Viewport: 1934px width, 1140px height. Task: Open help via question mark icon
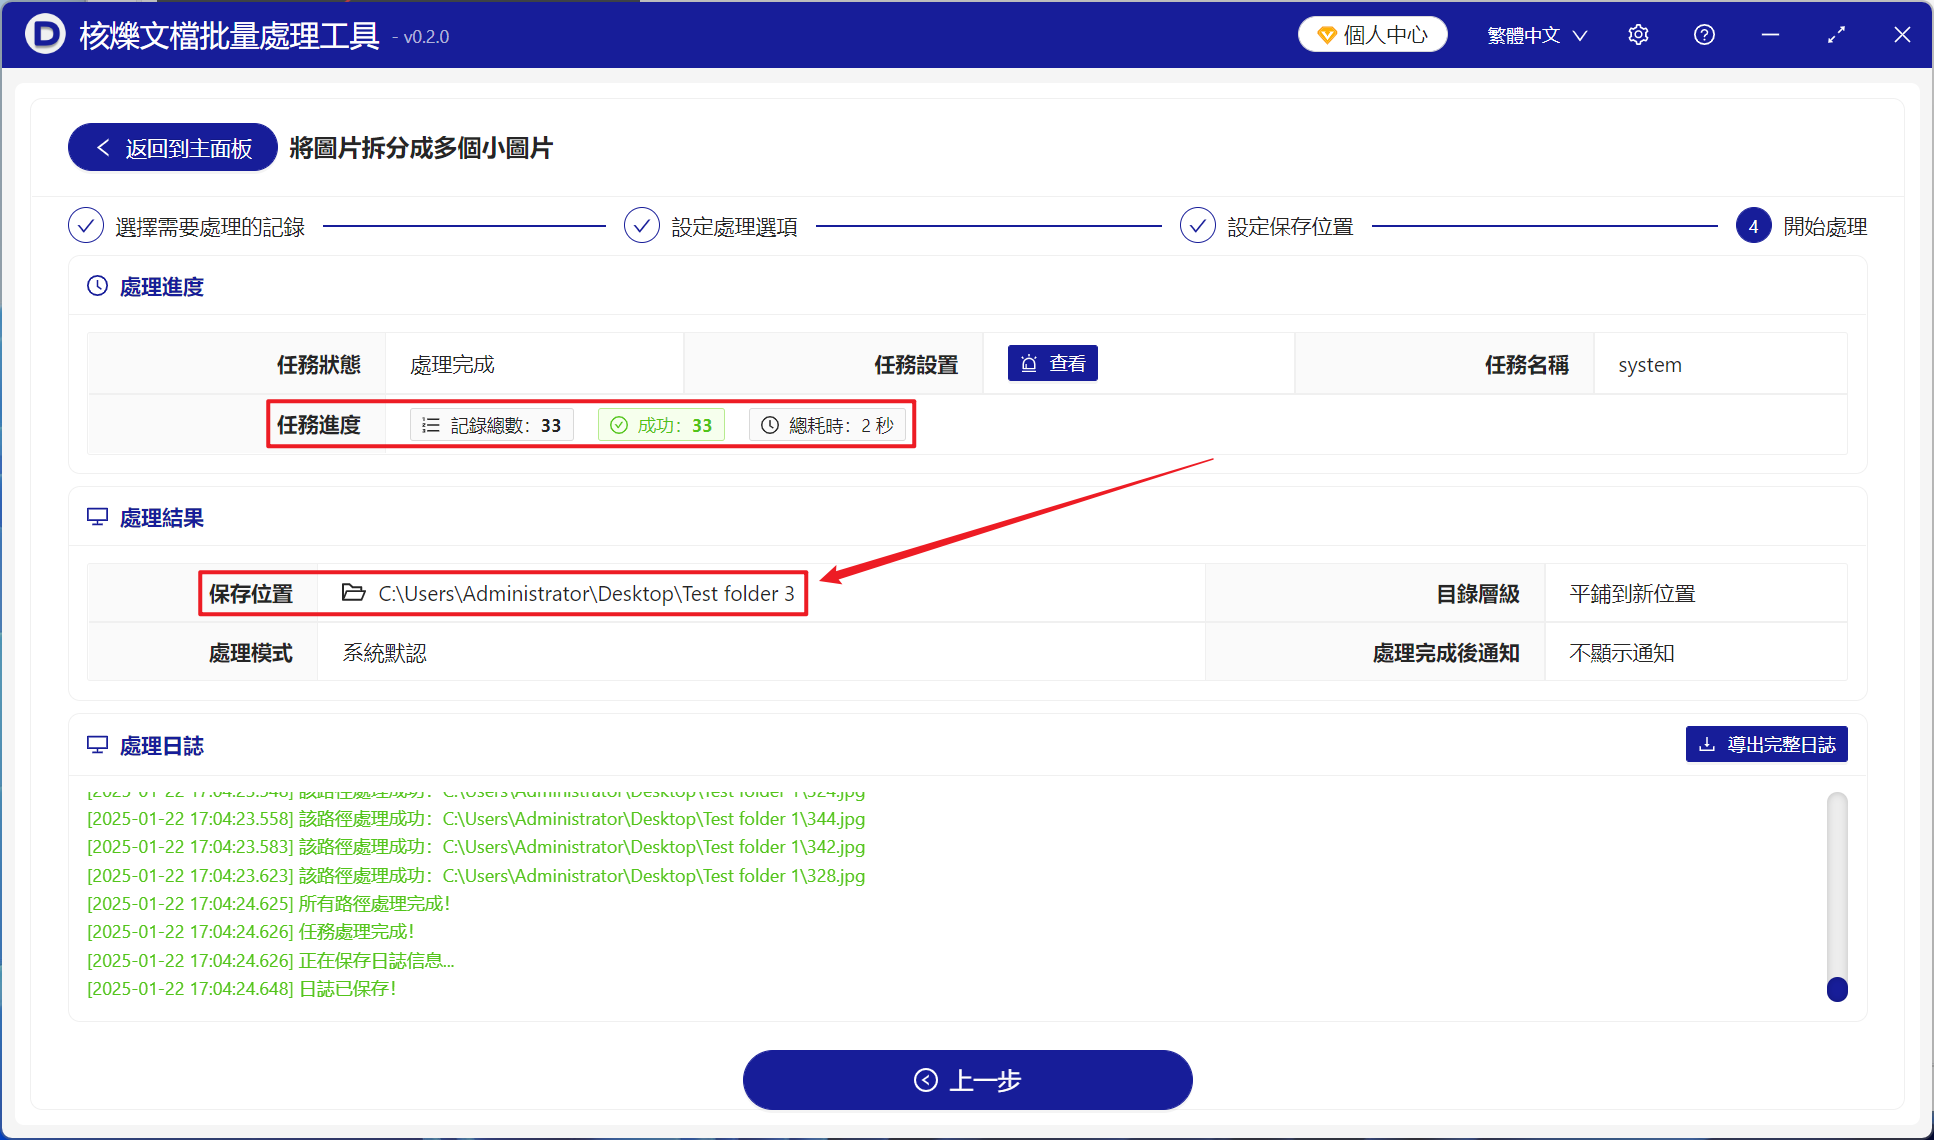coord(1704,35)
